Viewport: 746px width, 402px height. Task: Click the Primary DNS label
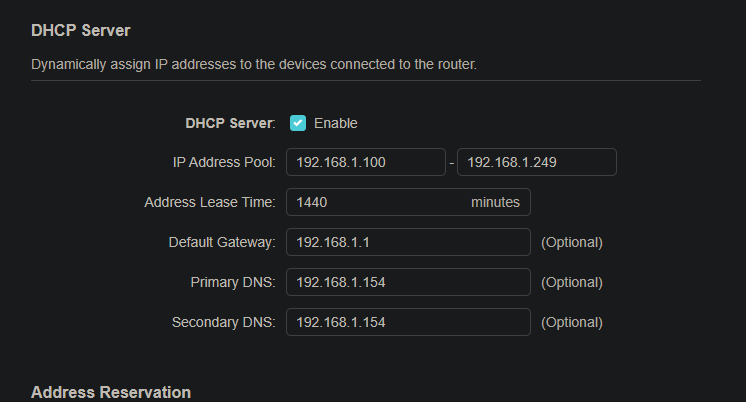233,282
